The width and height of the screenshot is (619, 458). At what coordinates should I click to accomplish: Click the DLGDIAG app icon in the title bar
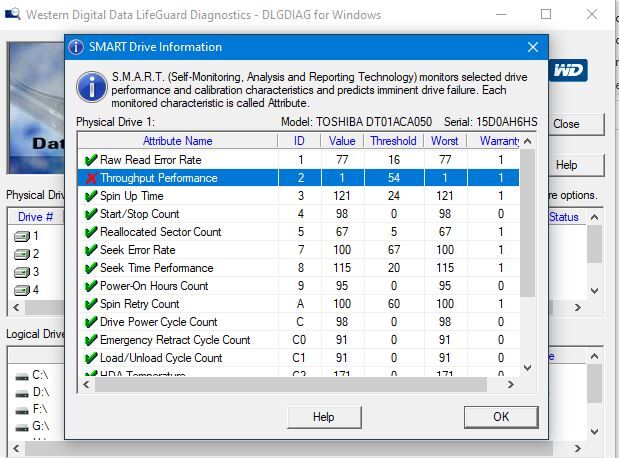tap(13, 15)
